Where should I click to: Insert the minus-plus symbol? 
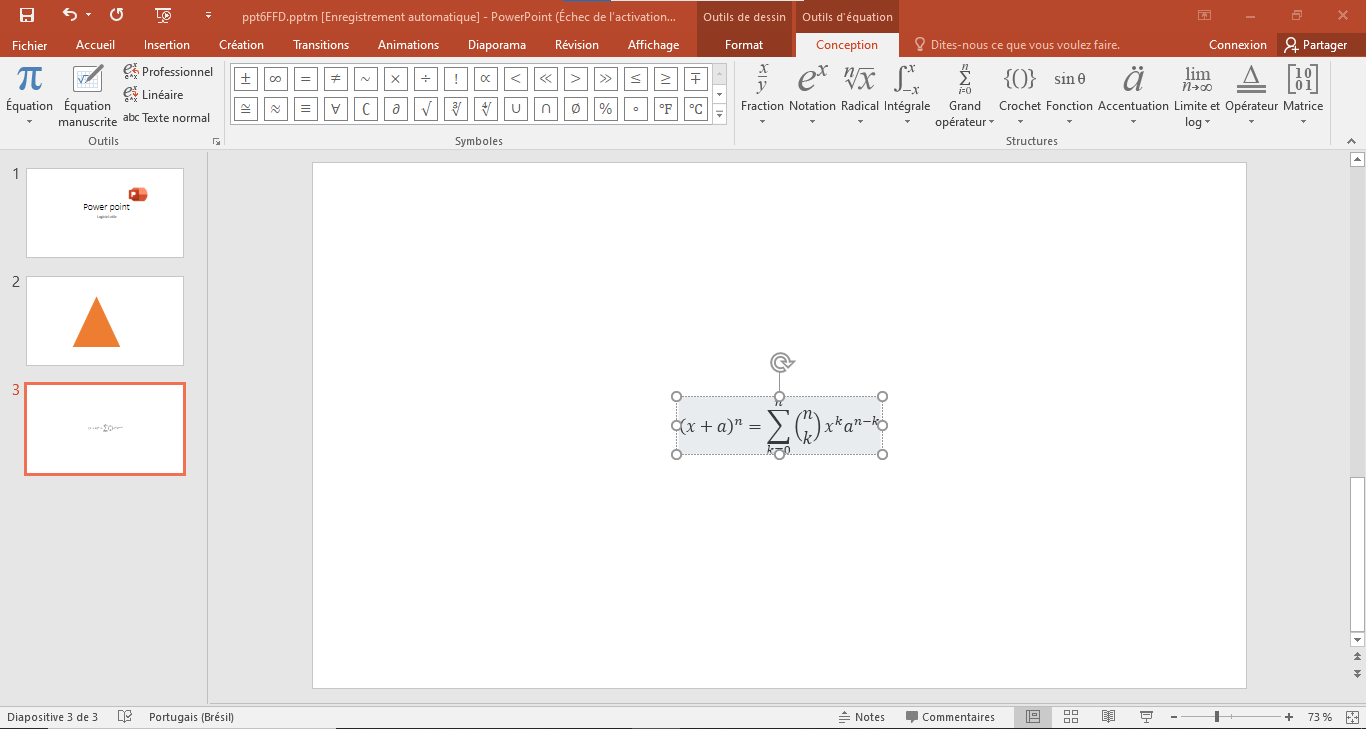pyautogui.click(x=695, y=79)
